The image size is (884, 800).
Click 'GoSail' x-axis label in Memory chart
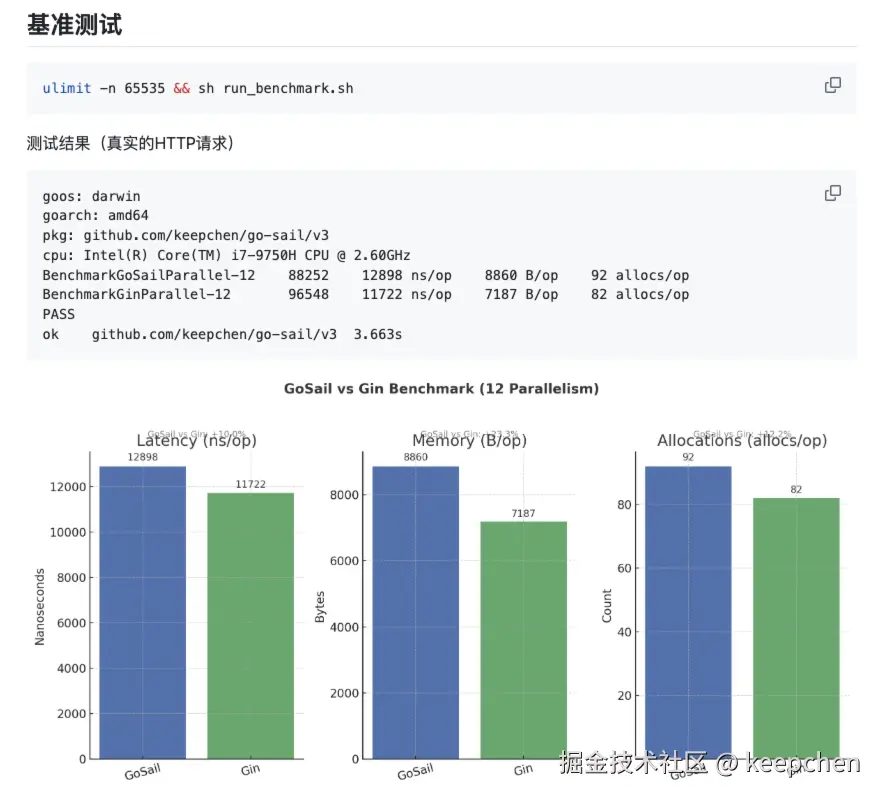click(x=416, y=772)
